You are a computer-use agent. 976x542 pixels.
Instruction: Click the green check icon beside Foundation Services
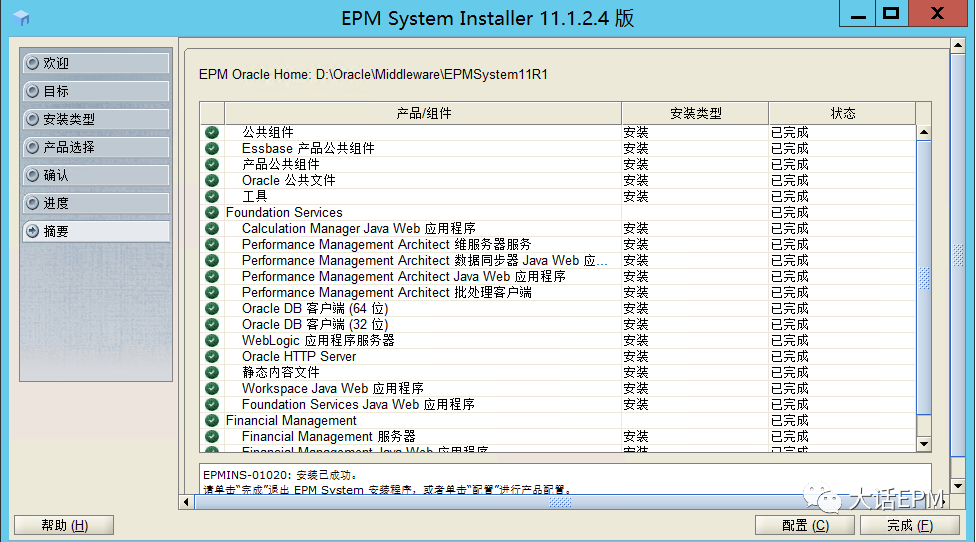point(212,212)
